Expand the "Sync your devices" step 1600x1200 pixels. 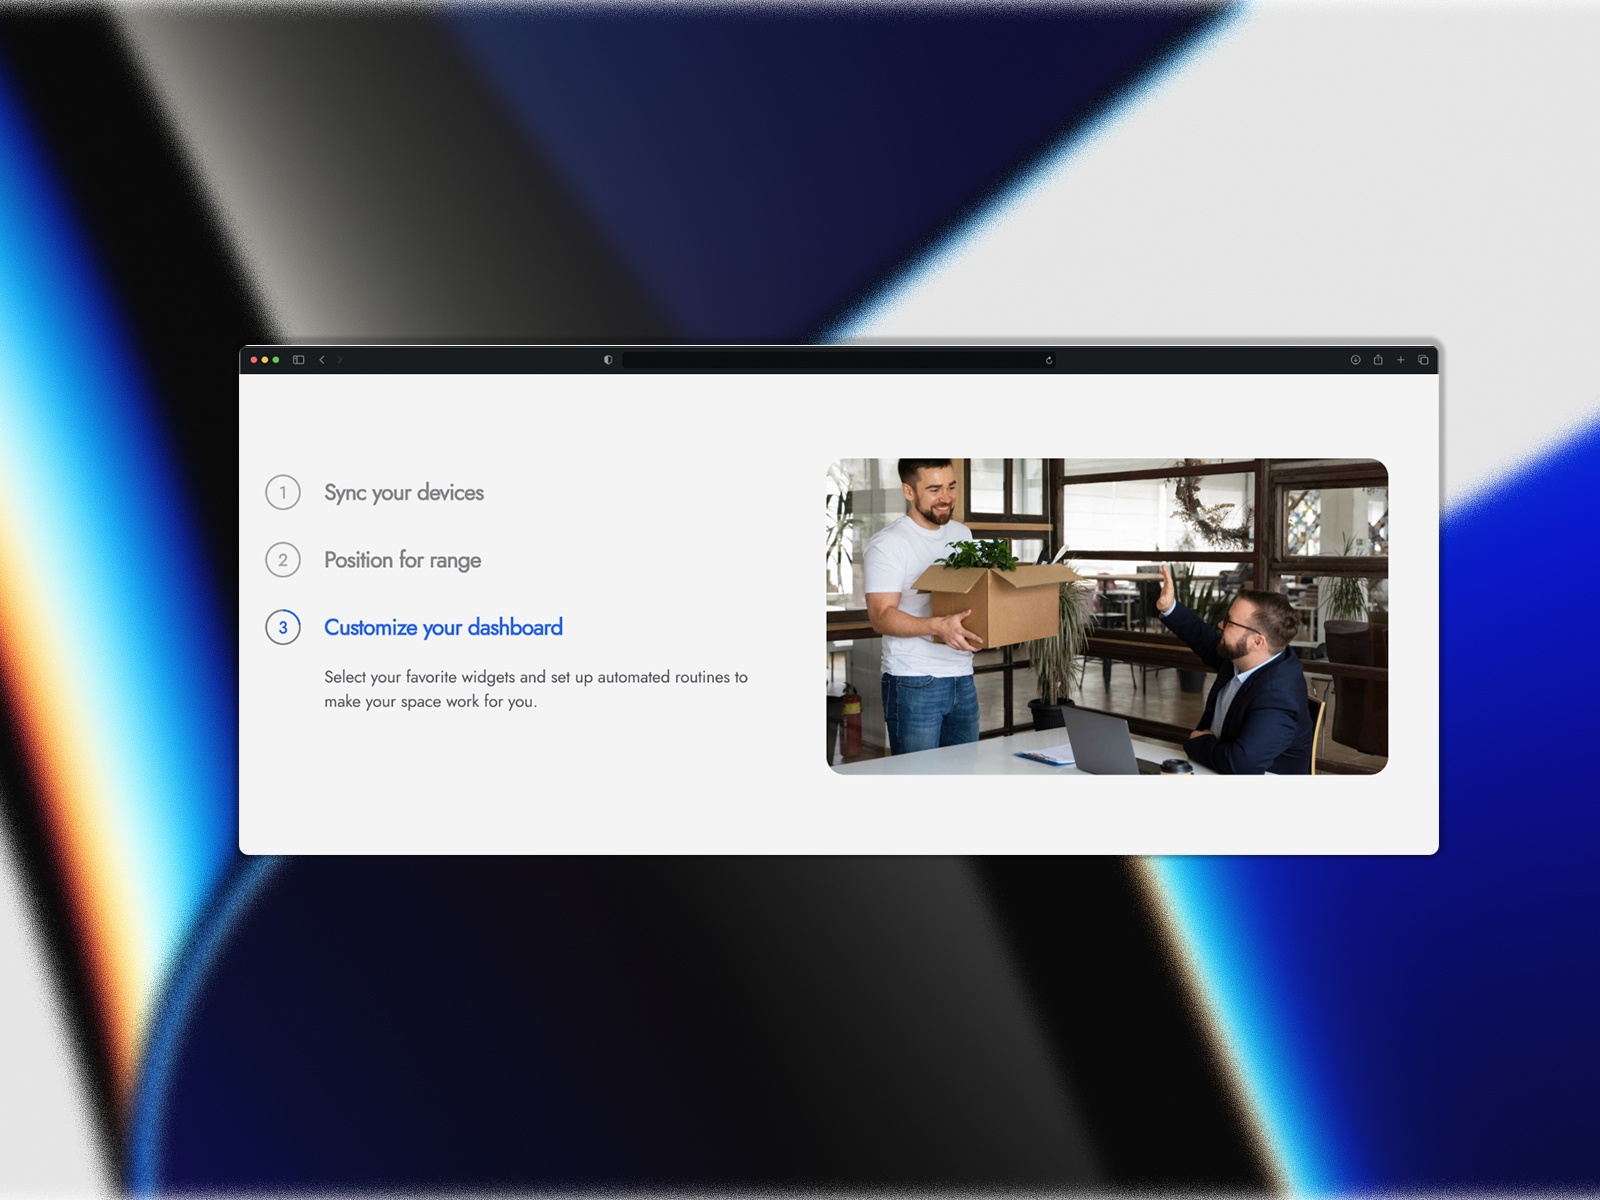(x=404, y=492)
